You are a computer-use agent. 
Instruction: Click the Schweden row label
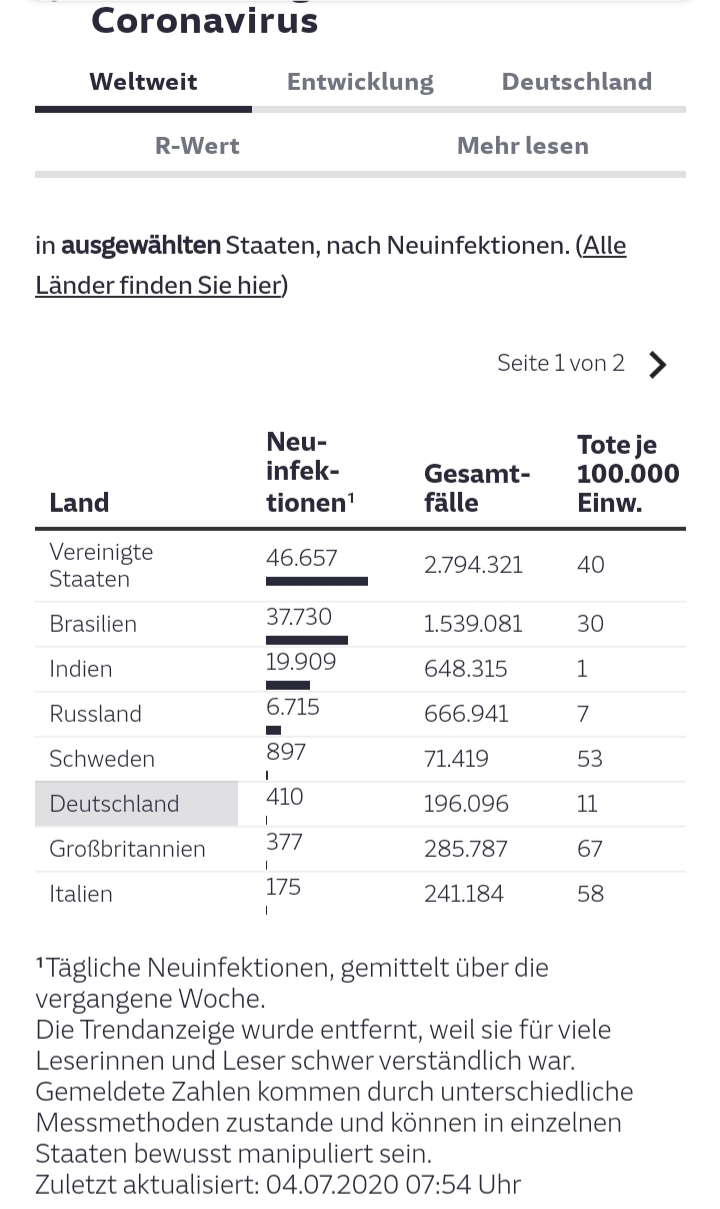[102, 759]
